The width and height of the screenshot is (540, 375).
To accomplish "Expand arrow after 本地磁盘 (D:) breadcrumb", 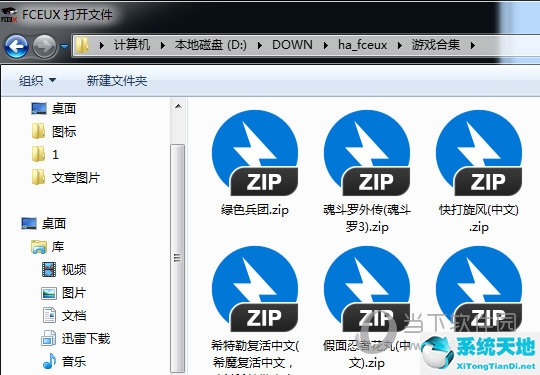I will 260,45.
